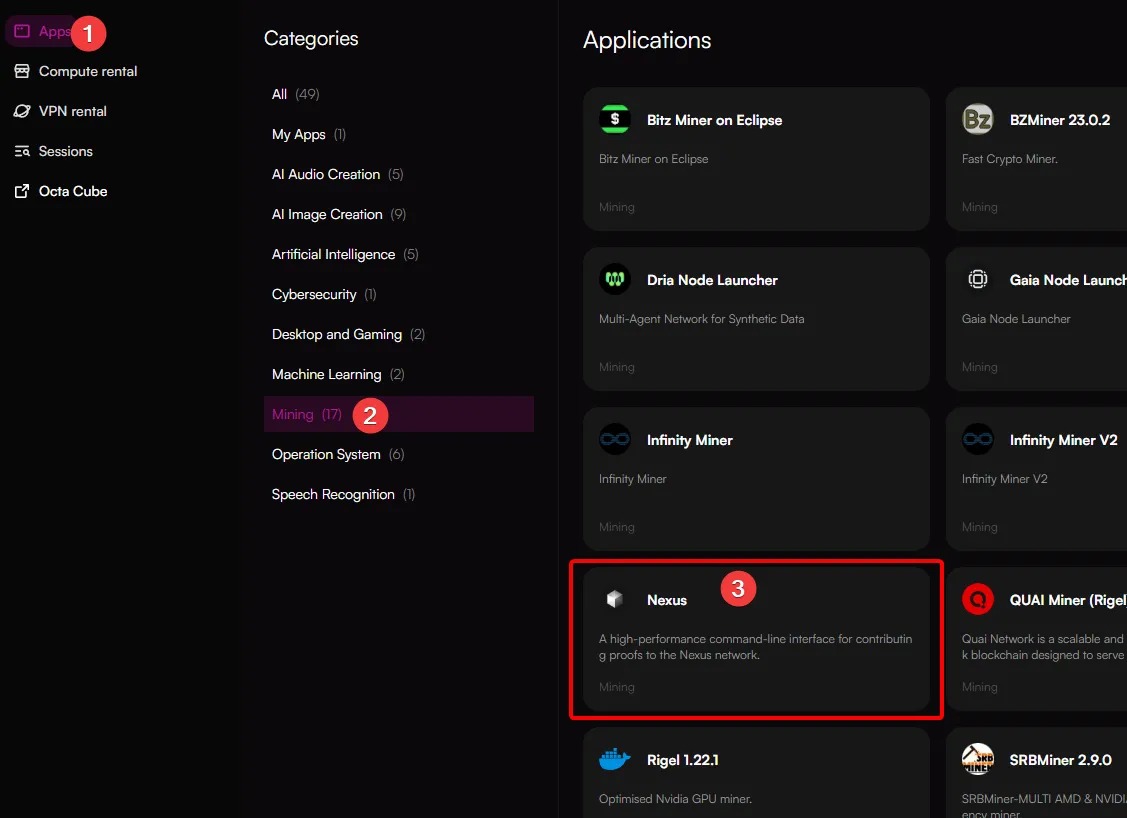Image resolution: width=1127 pixels, height=818 pixels.
Task: Click the Sessions list-search icon
Action: [x=22, y=151]
